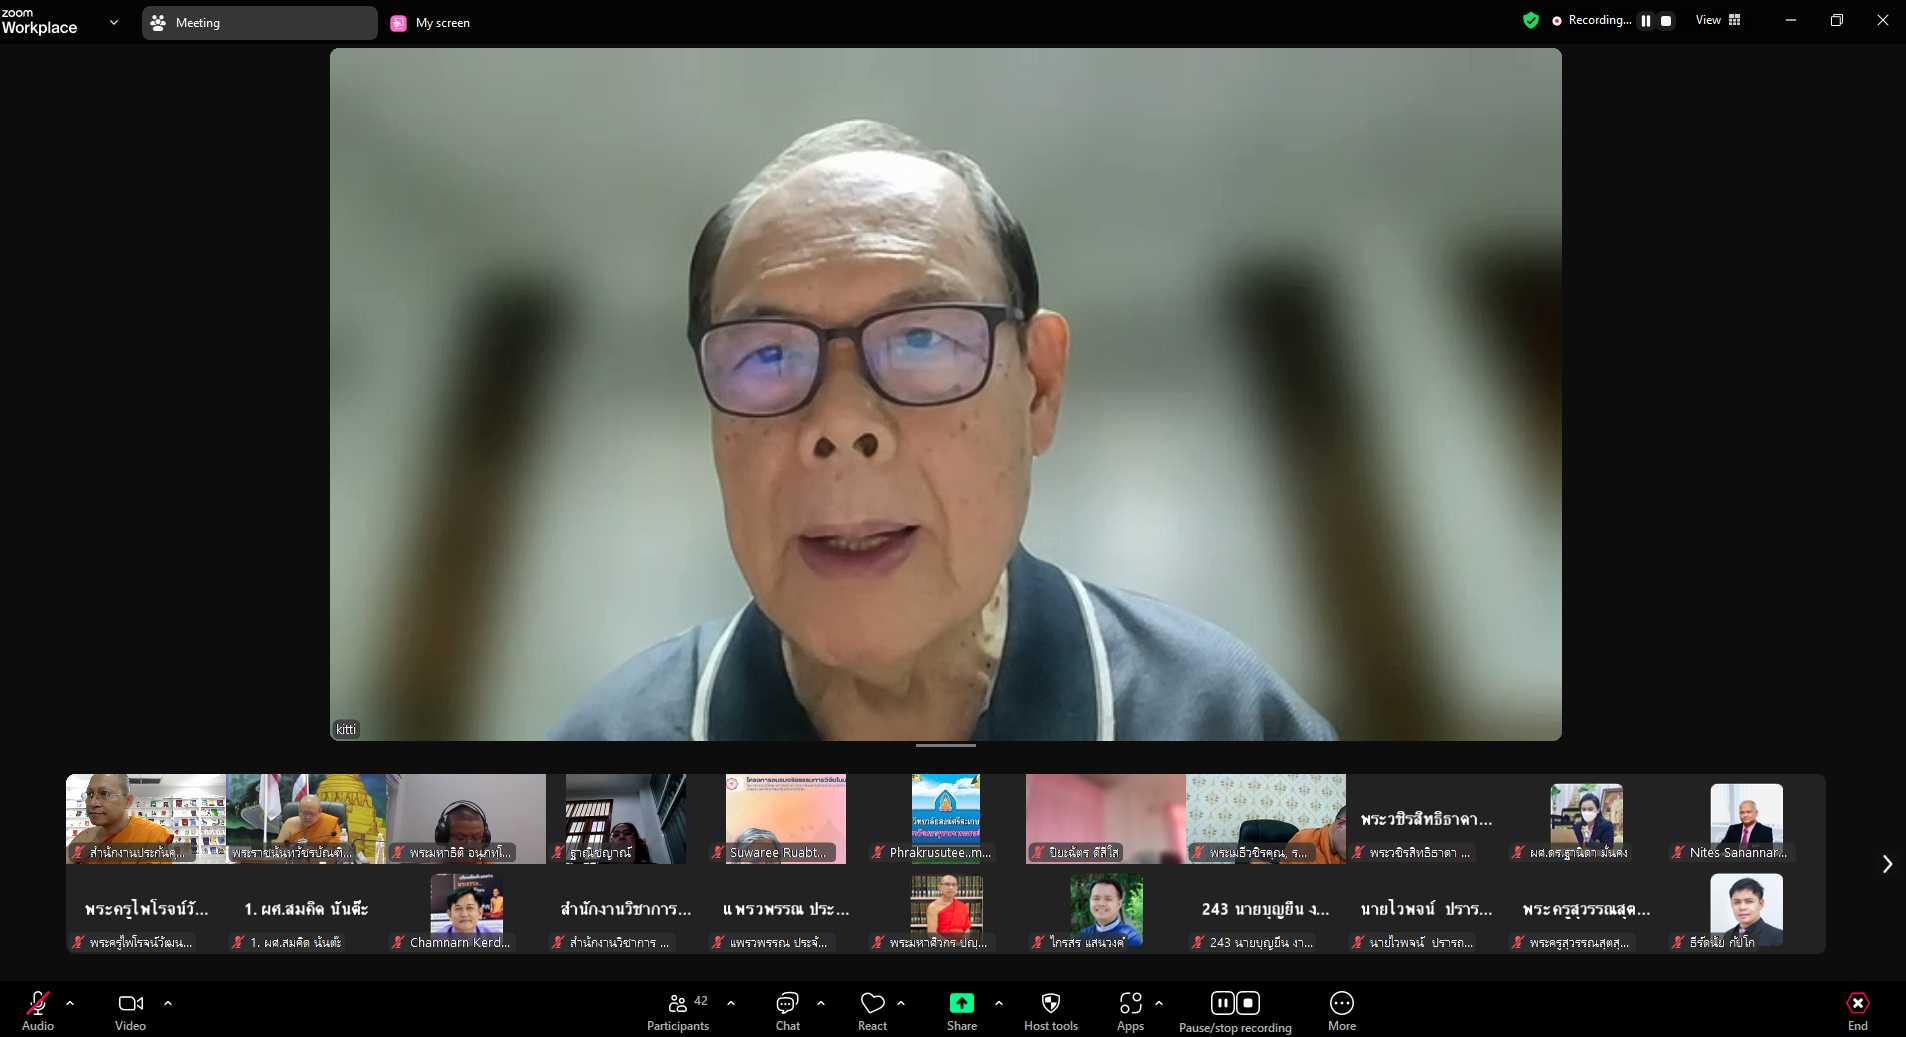Click the encryption shield icon at top
Viewport: 1906px width, 1037px height.
1530,20
